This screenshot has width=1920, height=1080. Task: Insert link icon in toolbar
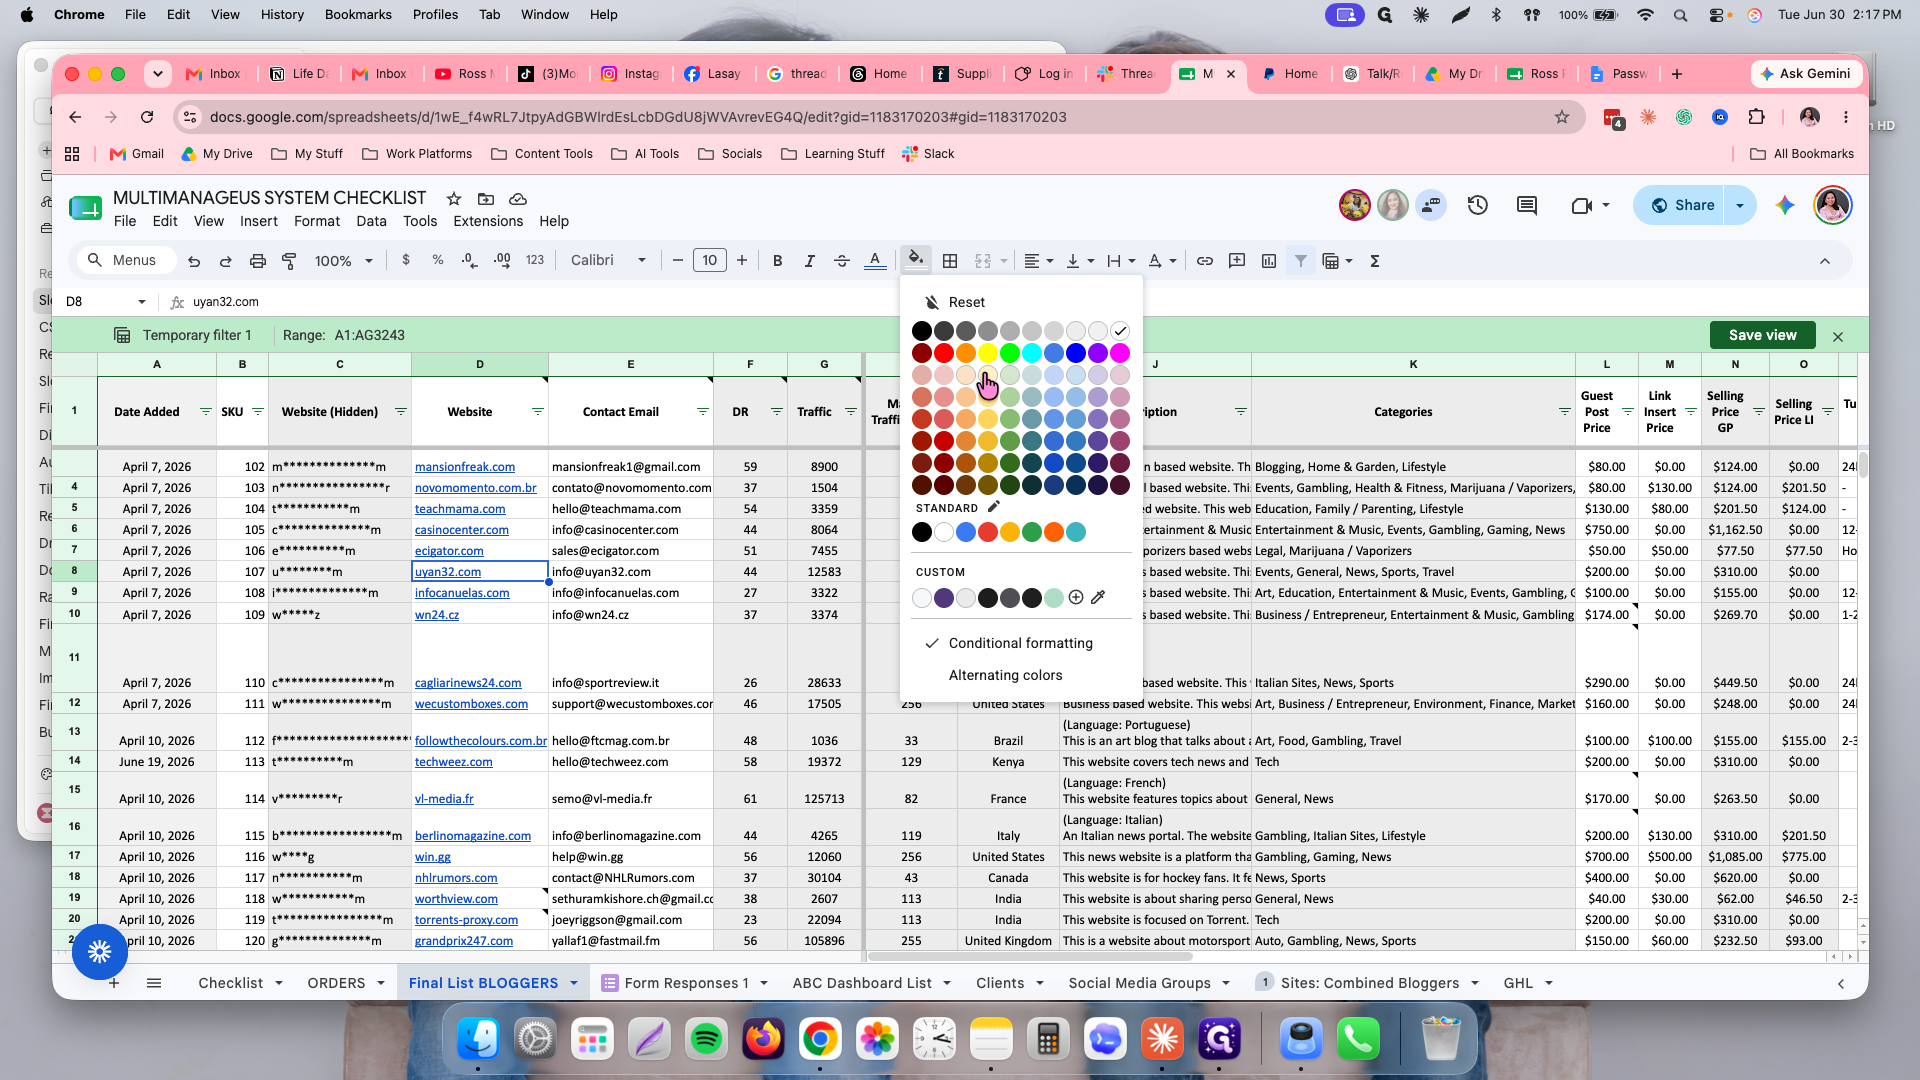point(1205,261)
